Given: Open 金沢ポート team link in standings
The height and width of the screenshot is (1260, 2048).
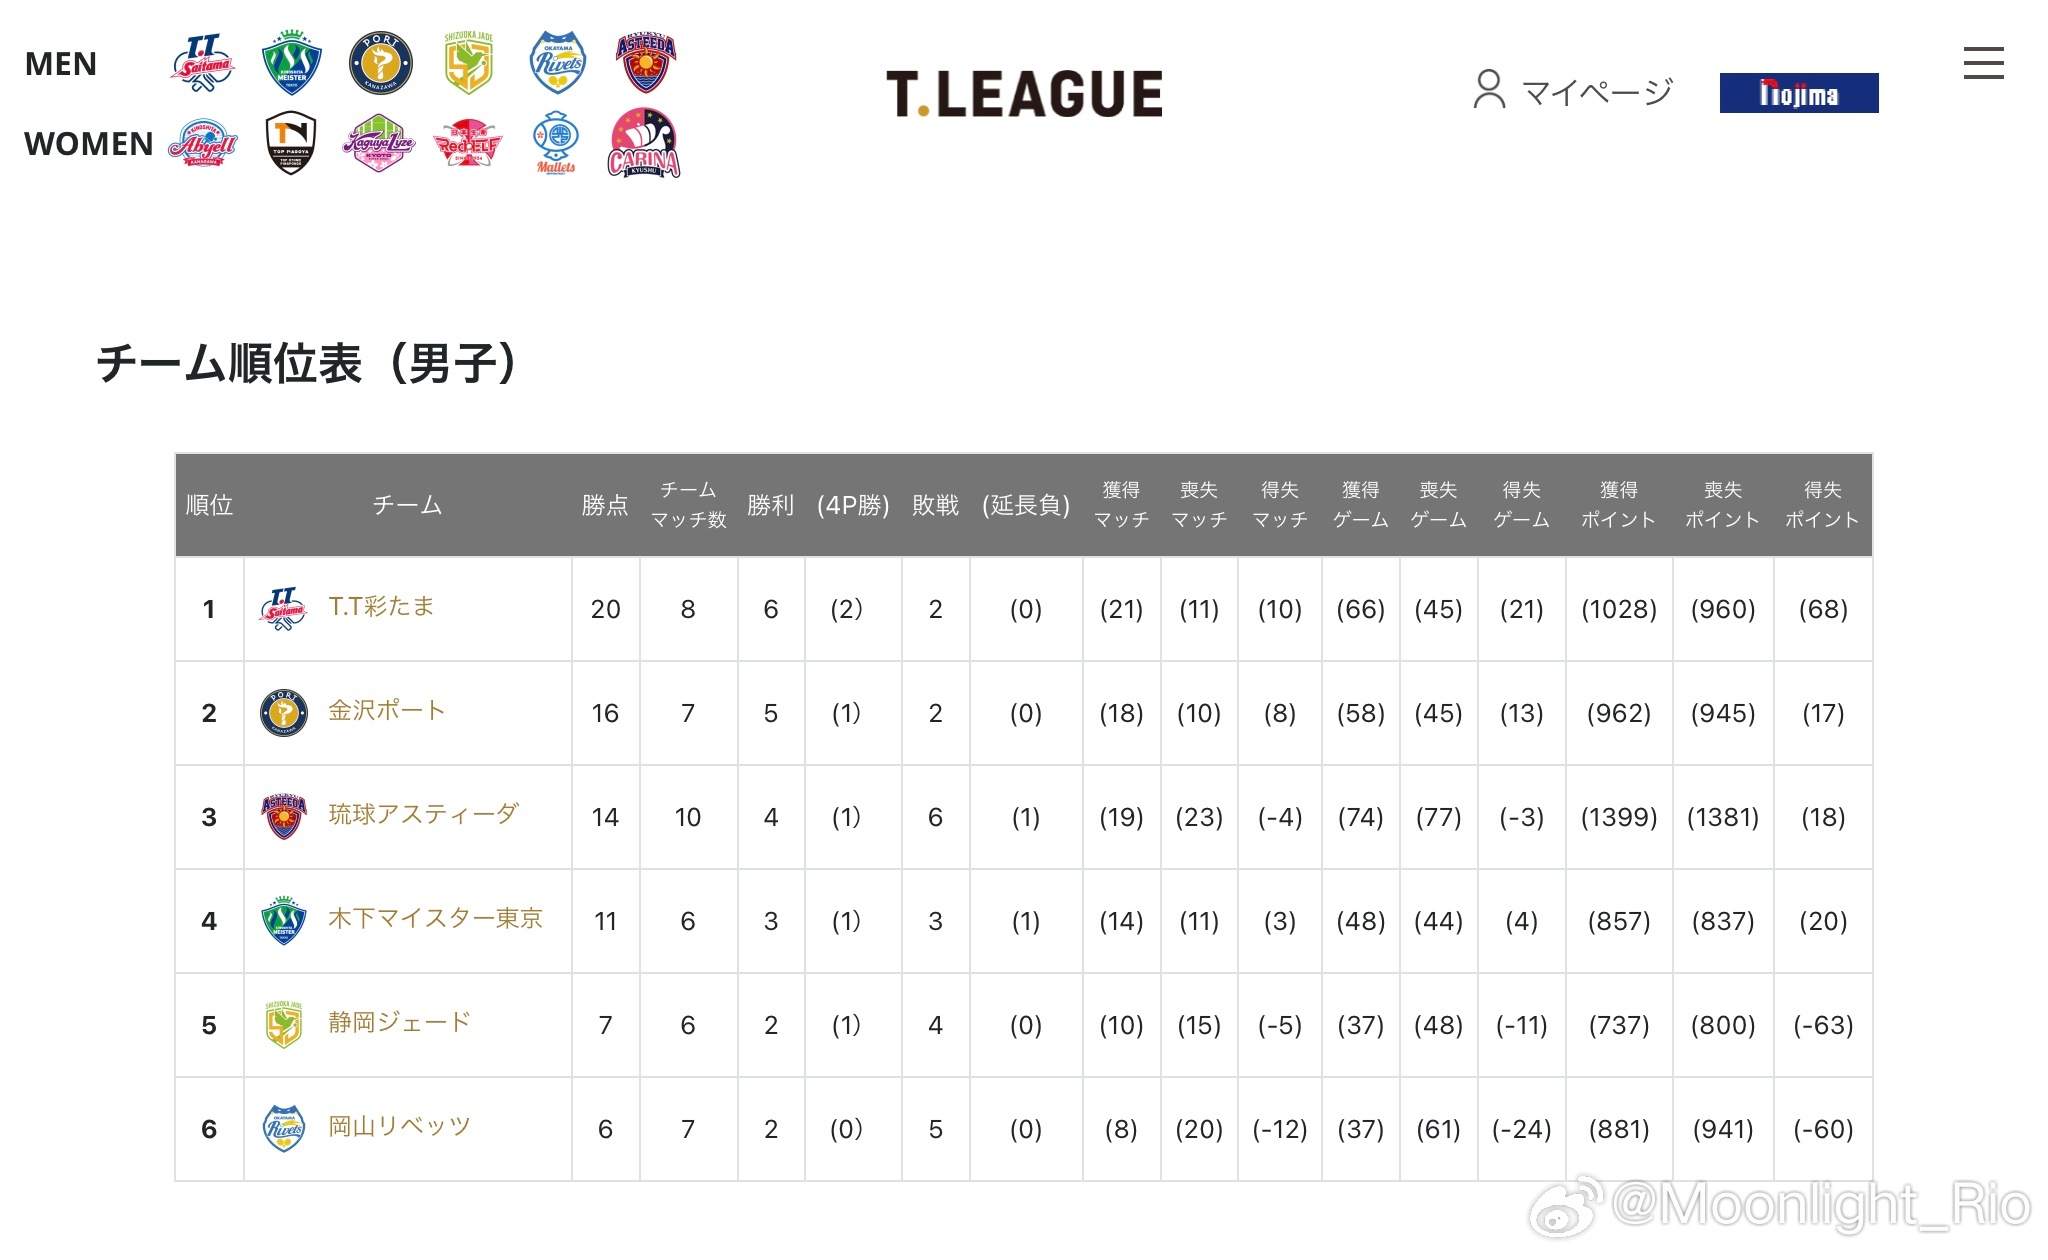Looking at the screenshot, I should coord(387,710).
